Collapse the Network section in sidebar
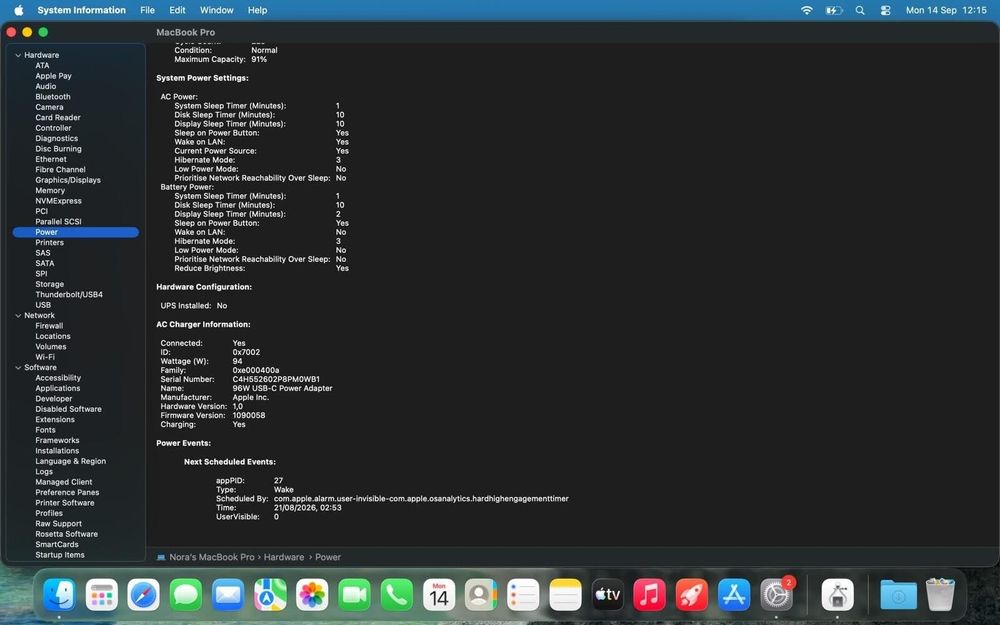Viewport: 1000px width, 625px height. [x=18, y=316]
